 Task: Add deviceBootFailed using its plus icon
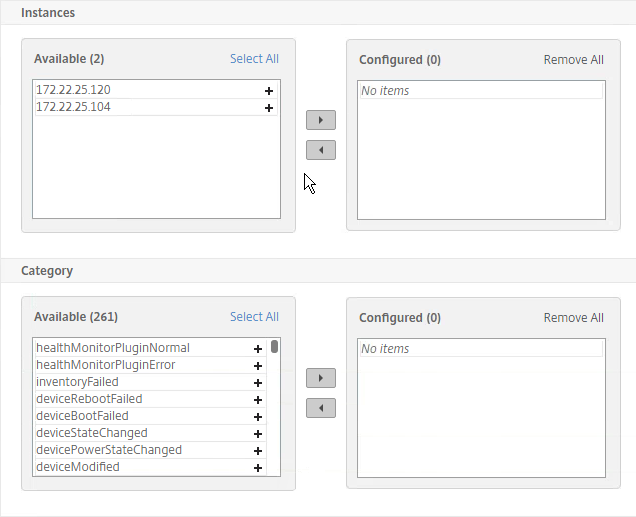(x=258, y=417)
